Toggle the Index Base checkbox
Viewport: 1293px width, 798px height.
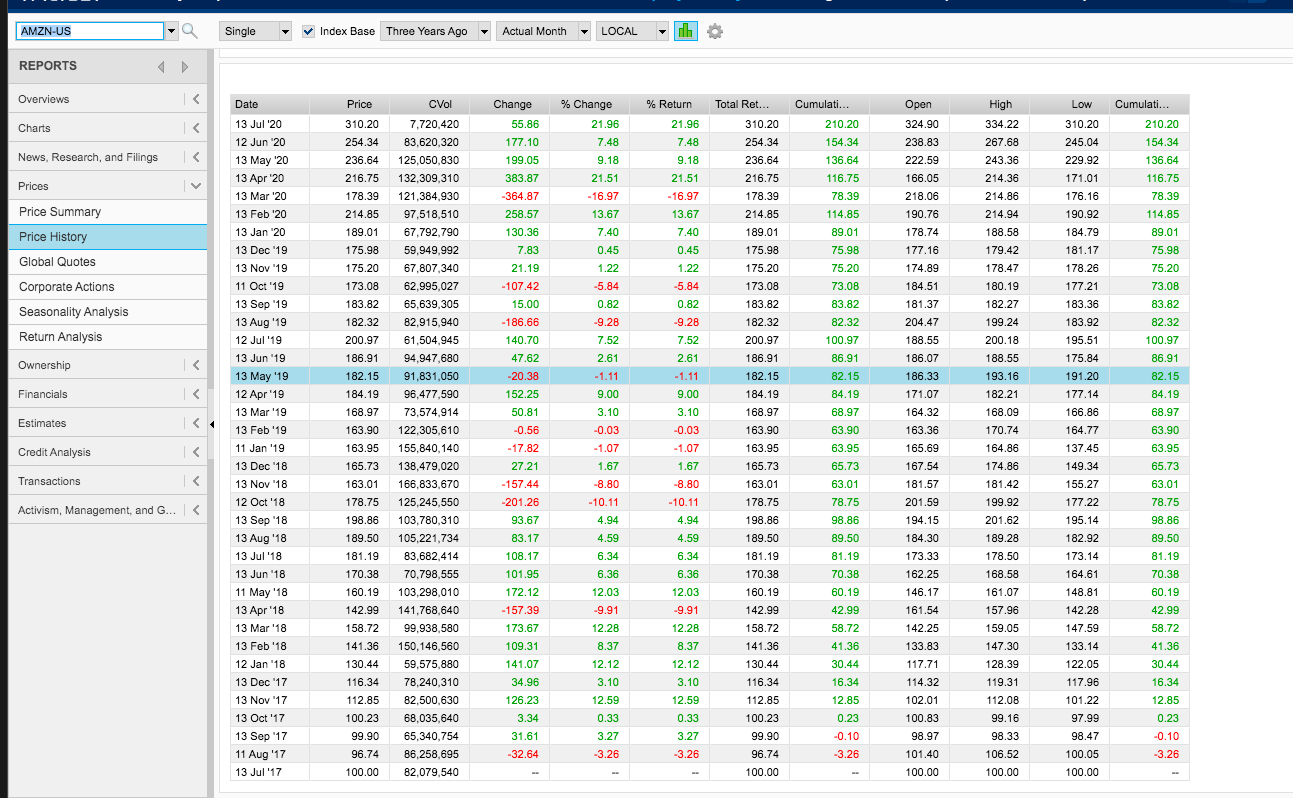point(308,31)
